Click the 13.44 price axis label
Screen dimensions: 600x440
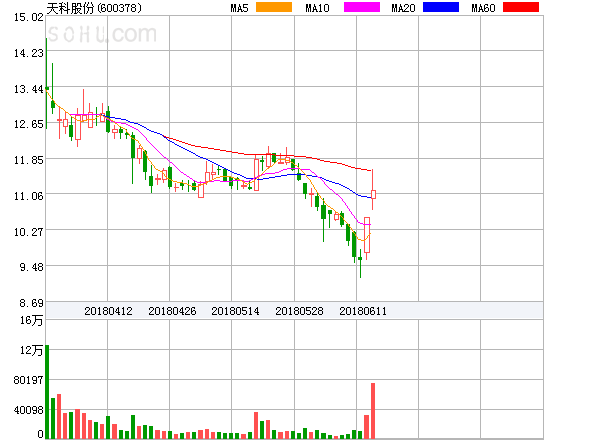29,89
